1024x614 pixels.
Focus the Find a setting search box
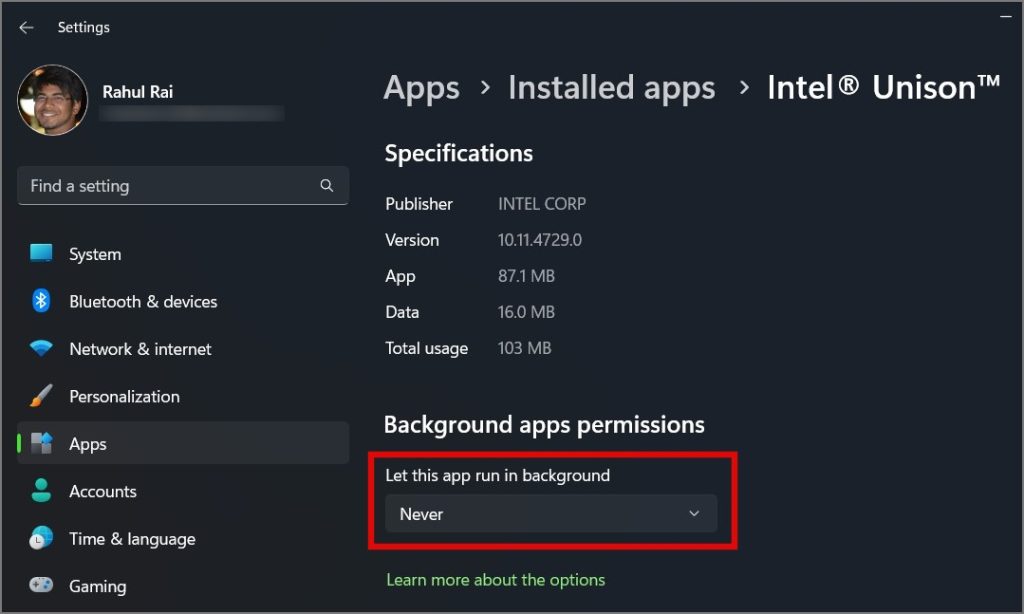pyautogui.click(x=183, y=186)
